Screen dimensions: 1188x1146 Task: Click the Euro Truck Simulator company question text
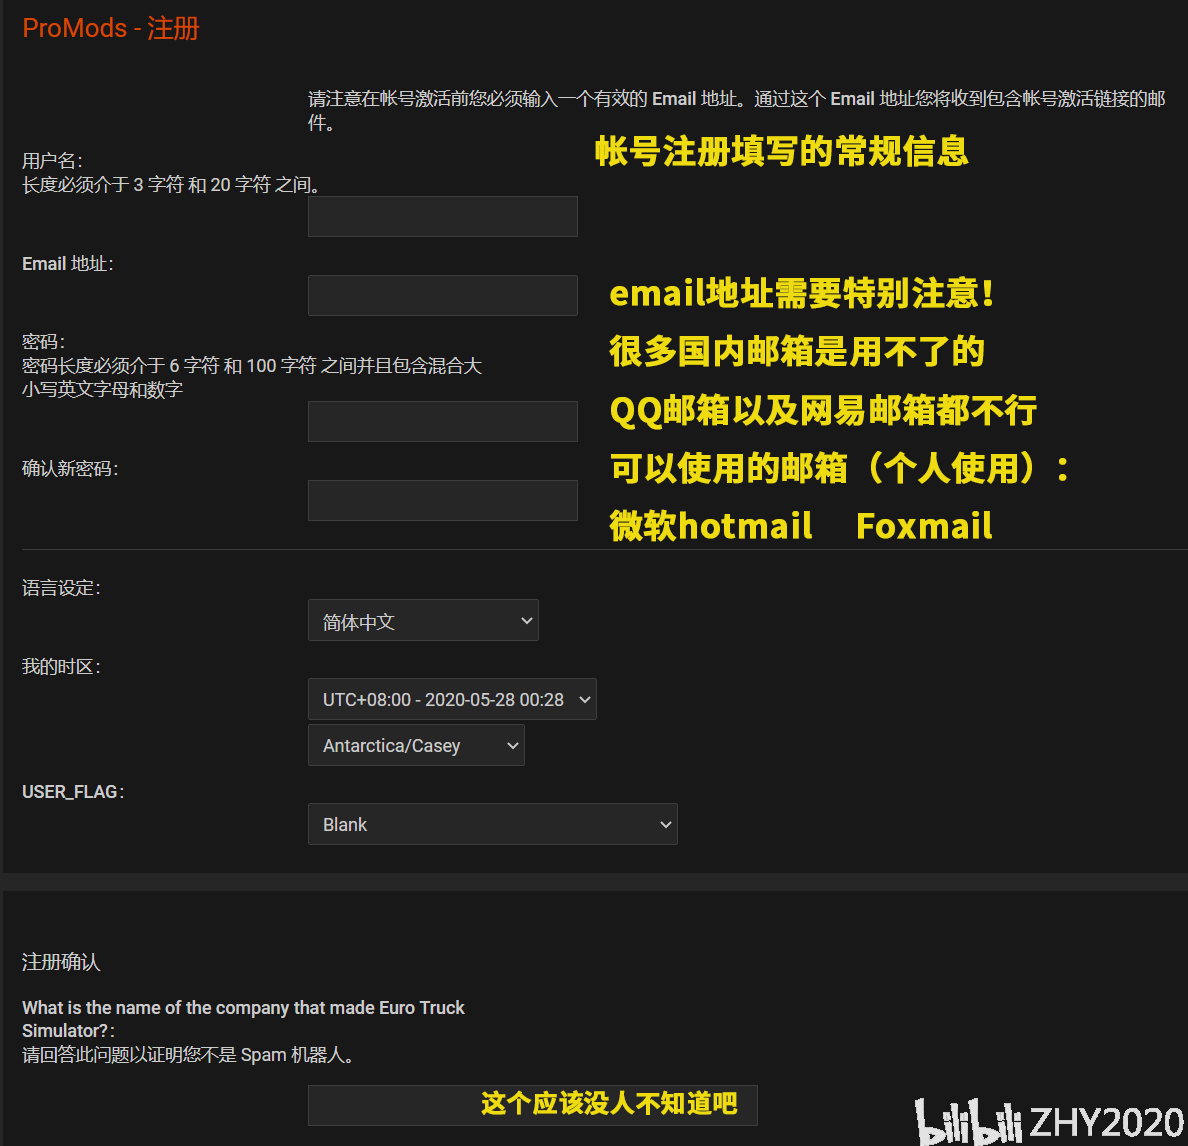click(x=243, y=1018)
